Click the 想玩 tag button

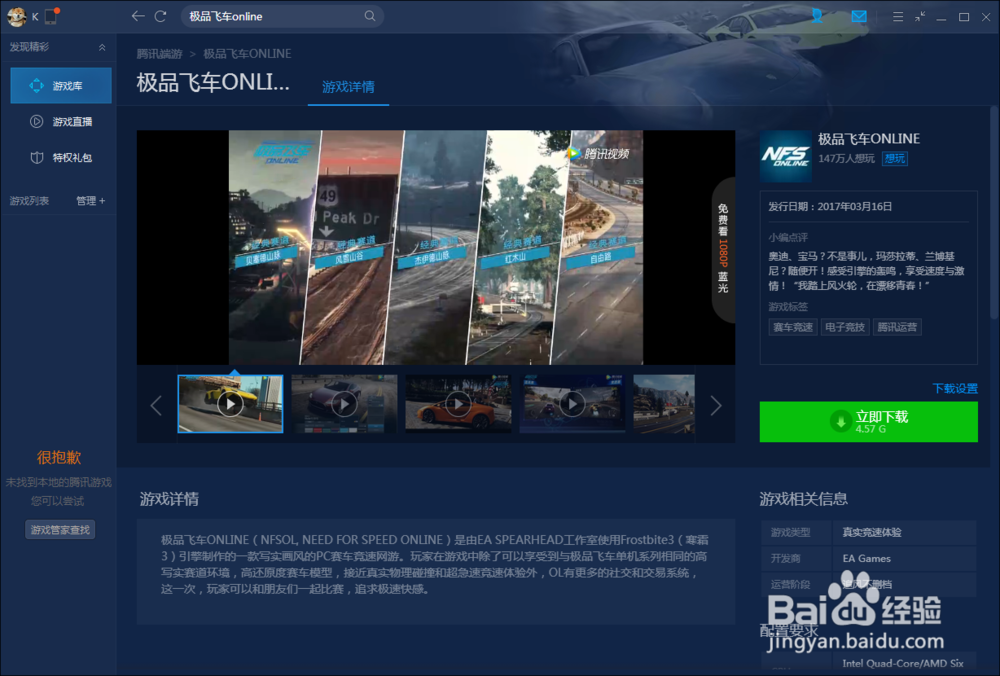click(894, 158)
